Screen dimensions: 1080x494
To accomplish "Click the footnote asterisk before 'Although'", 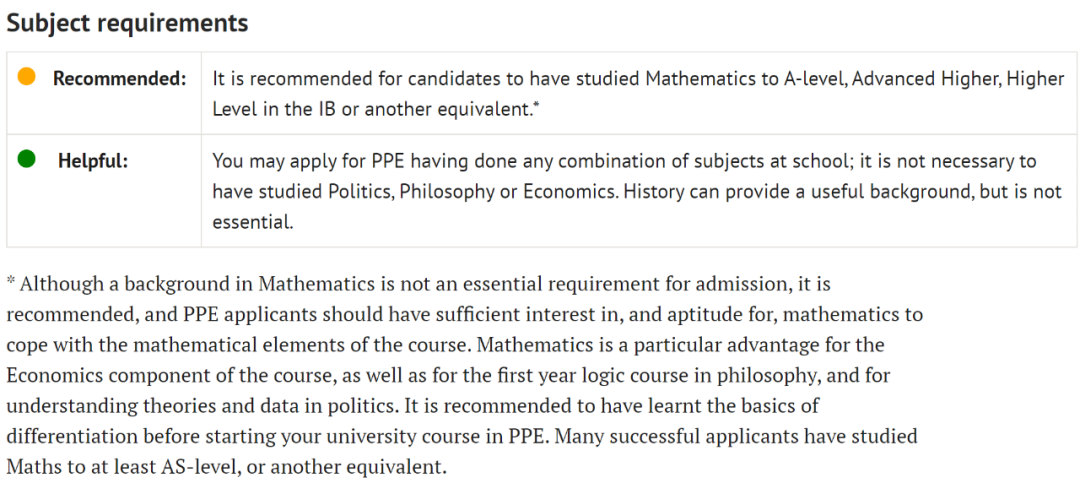I will (11, 282).
